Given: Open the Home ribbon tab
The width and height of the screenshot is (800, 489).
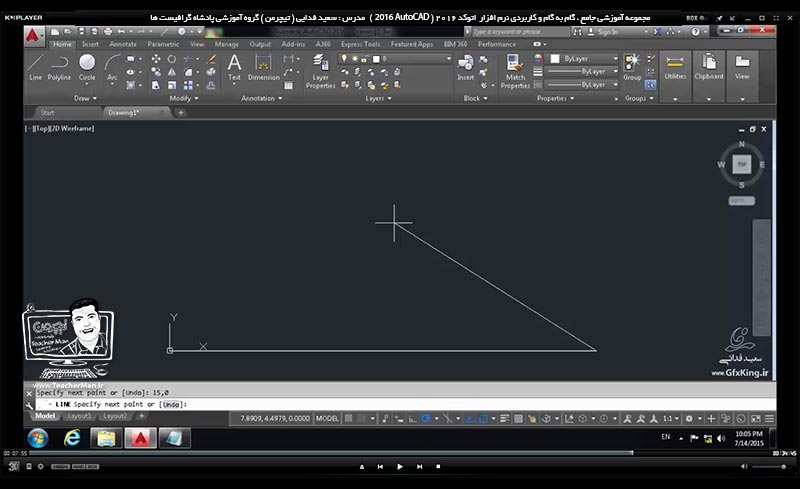Looking at the screenshot, I should 62,44.
